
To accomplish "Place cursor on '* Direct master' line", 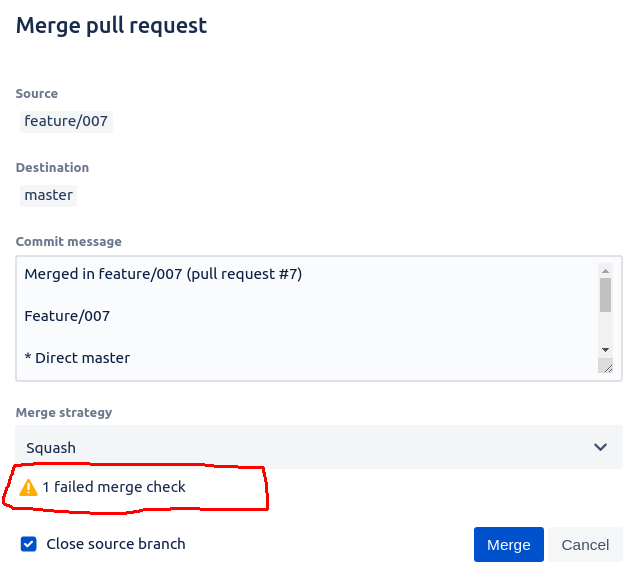I will coord(77,358).
